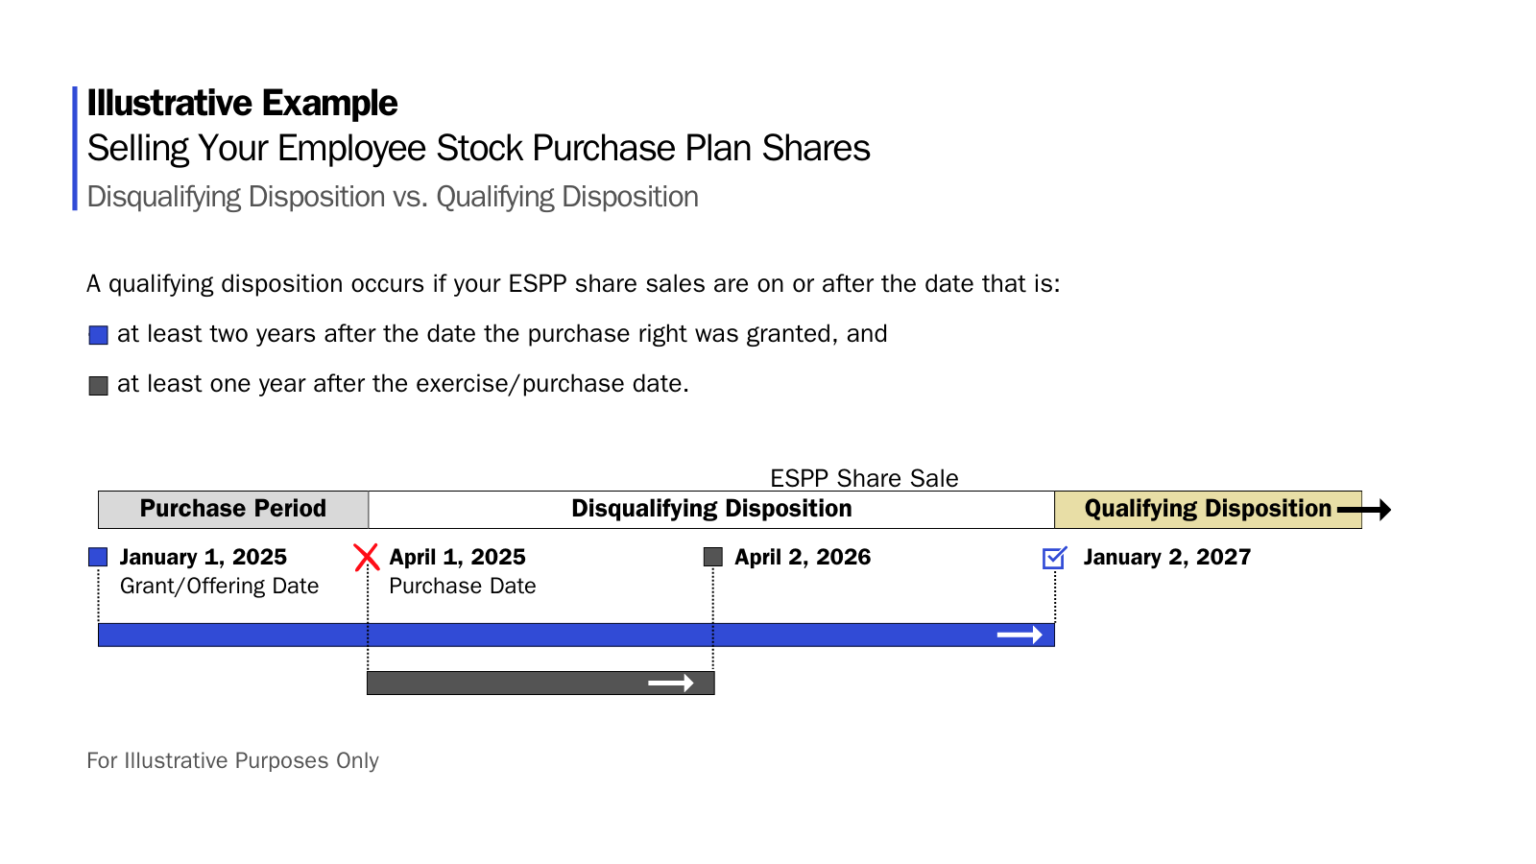Click the white arrow inside the gray bar
This screenshot has height=864, width=1536.
670,683
